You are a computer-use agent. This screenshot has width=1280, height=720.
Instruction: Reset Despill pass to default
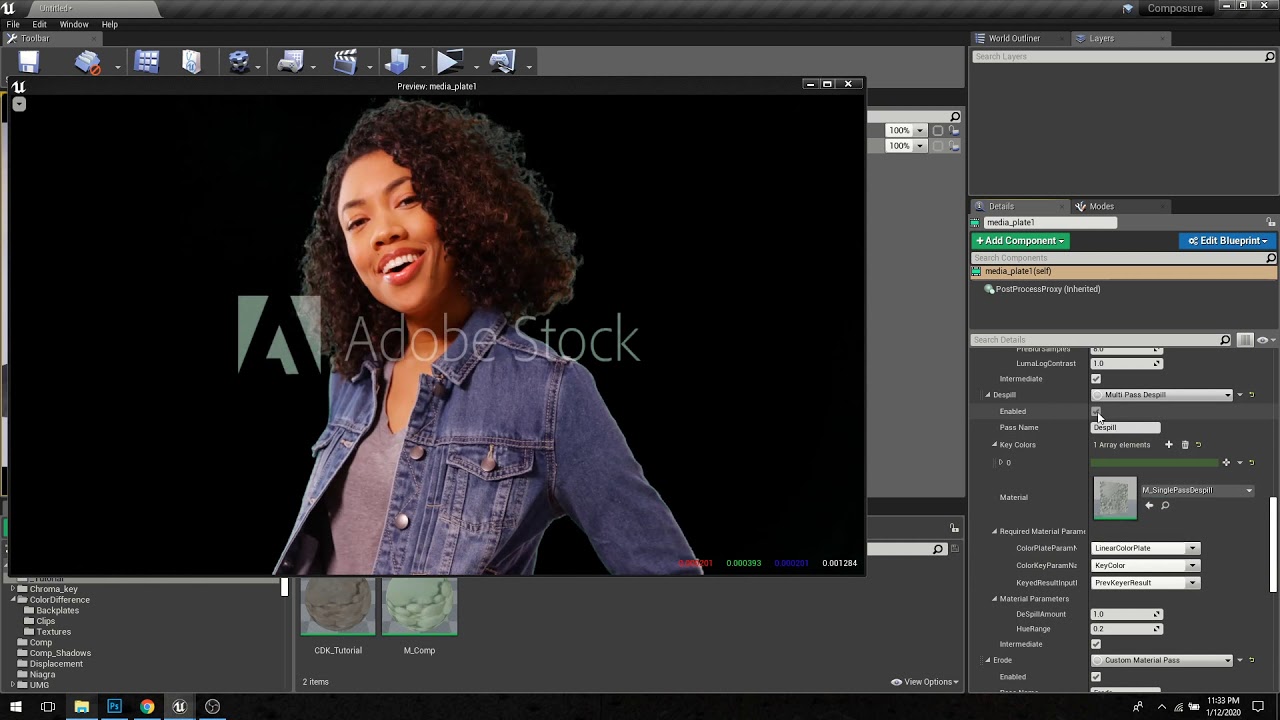(1251, 395)
